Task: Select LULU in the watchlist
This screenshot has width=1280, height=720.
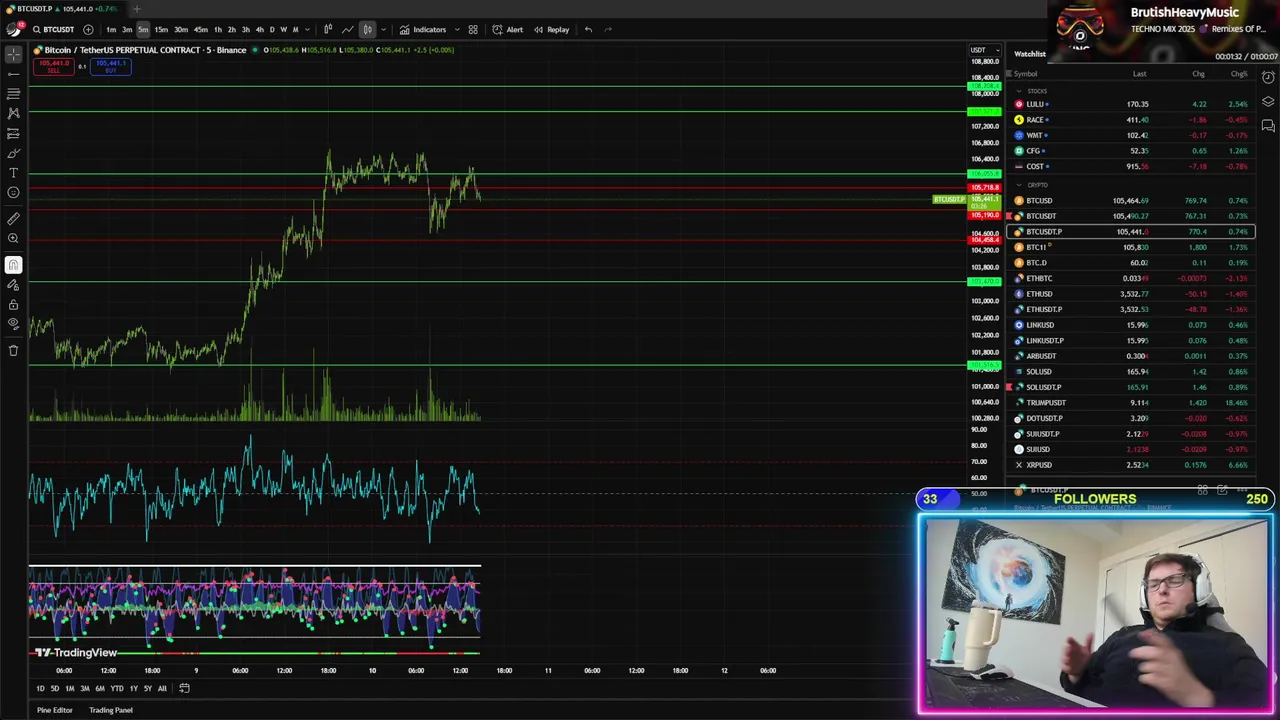Action: point(1131,104)
